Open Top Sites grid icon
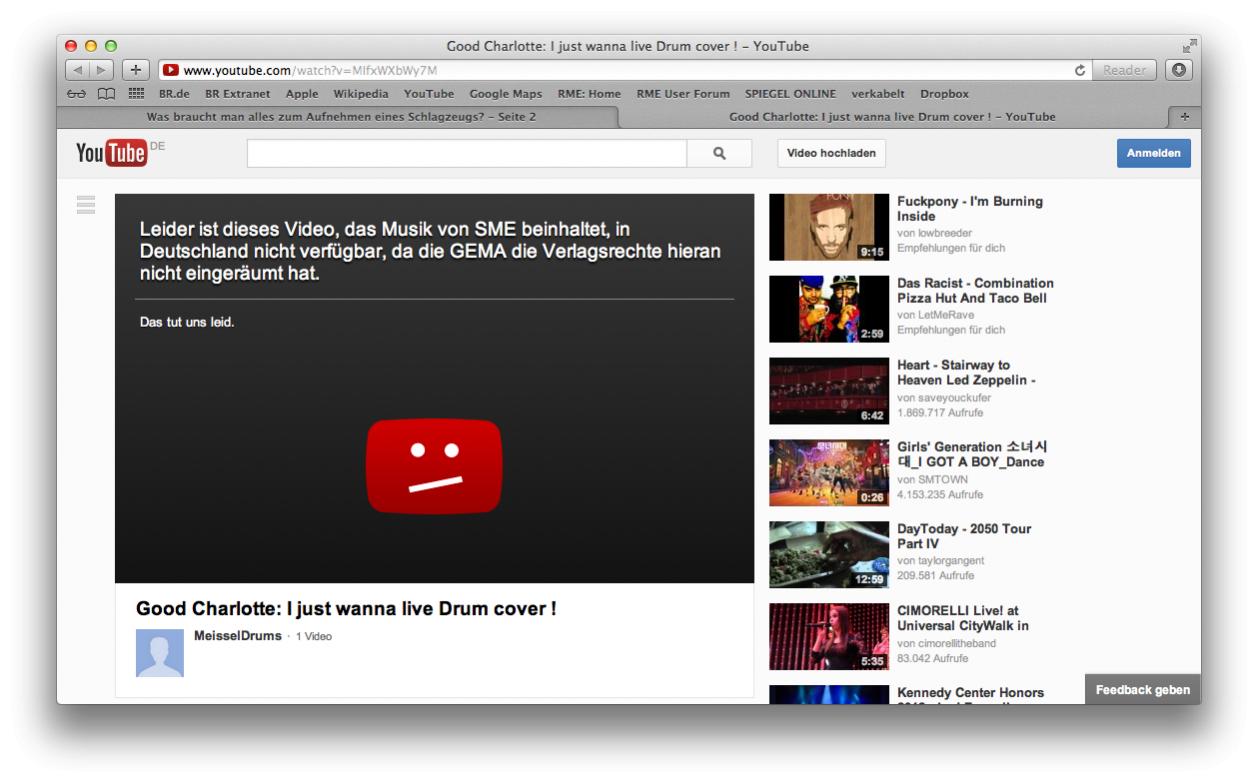The width and height of the screenshot is (1258, 783). 135,94
